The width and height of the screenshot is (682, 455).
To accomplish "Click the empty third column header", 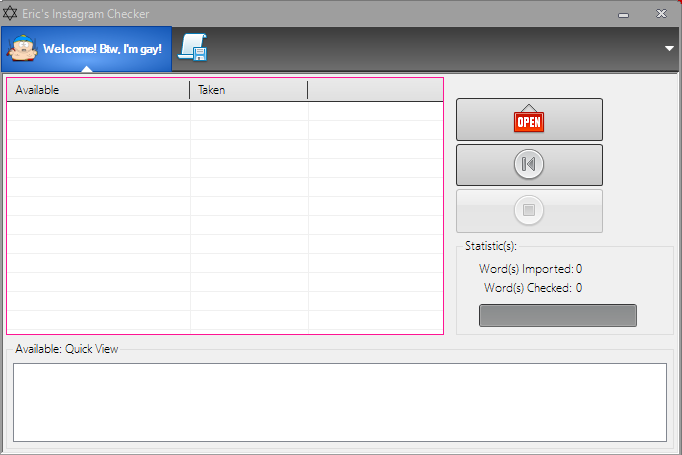I will (x=375, y=90).
